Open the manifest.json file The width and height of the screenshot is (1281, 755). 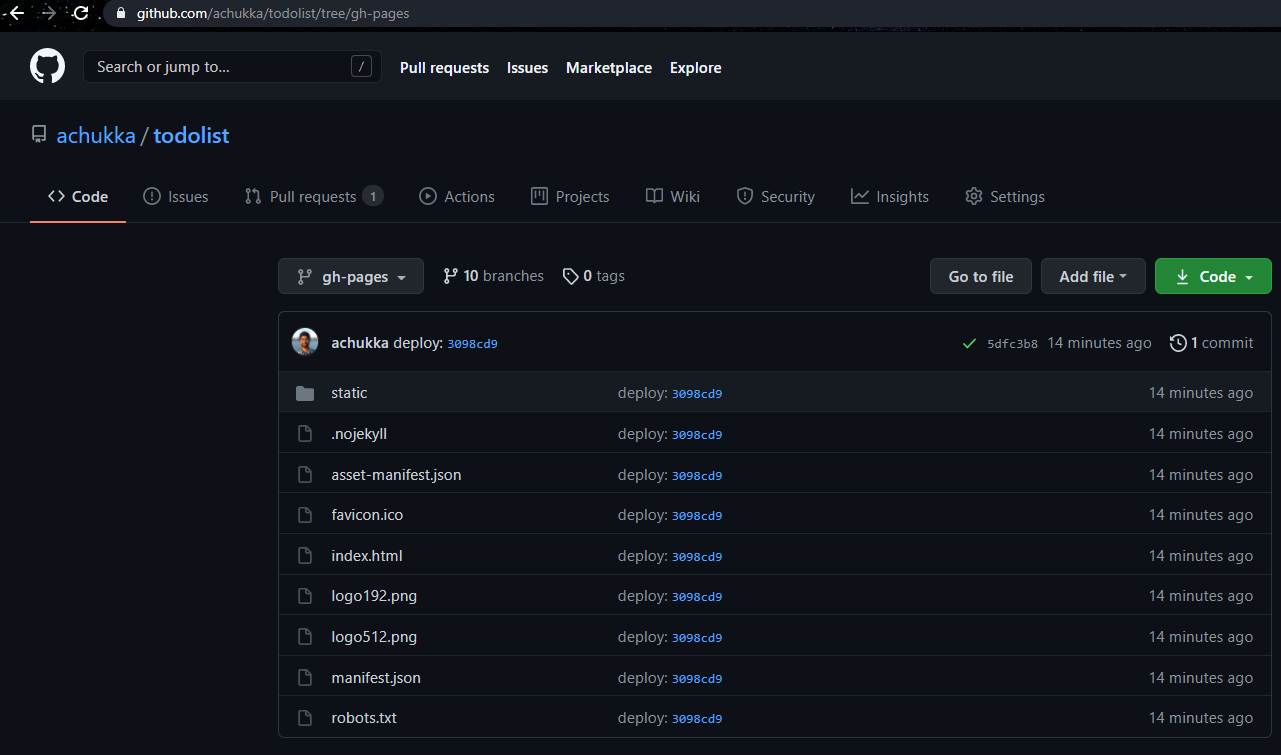(x=376, y=678)
